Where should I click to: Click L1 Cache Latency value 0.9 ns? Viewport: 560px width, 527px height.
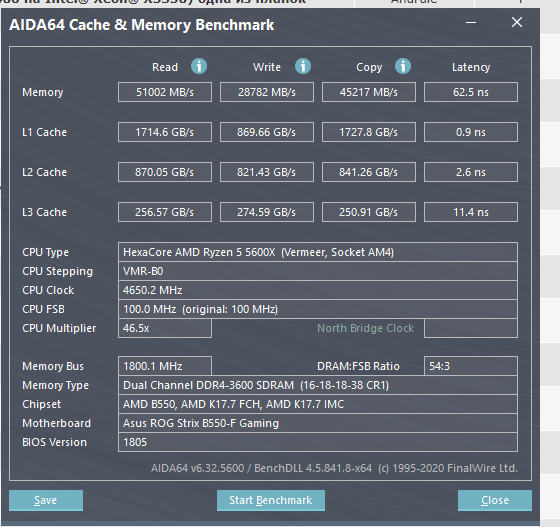[x=471, y=132]
